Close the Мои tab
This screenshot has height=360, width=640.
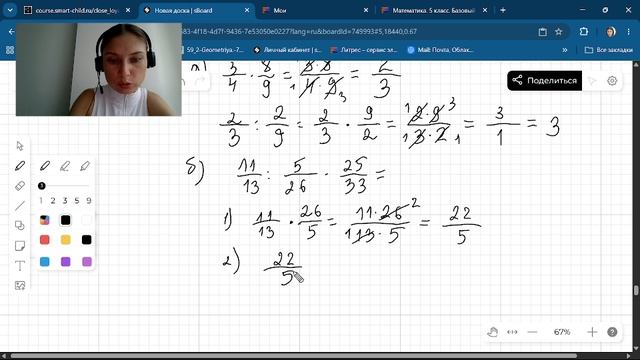click(x=366, y=10)
